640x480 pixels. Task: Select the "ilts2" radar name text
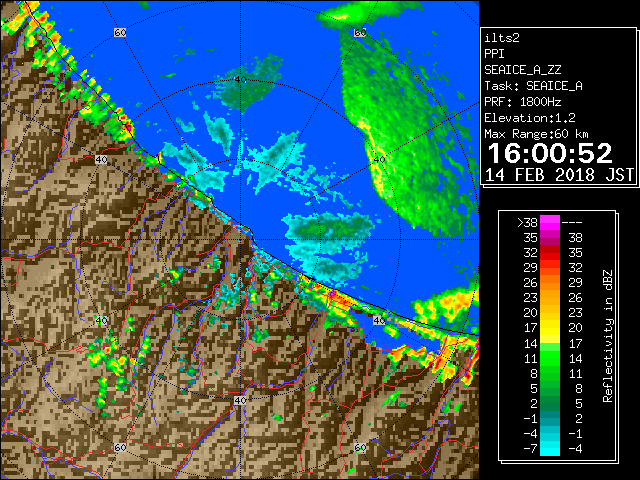502,38
